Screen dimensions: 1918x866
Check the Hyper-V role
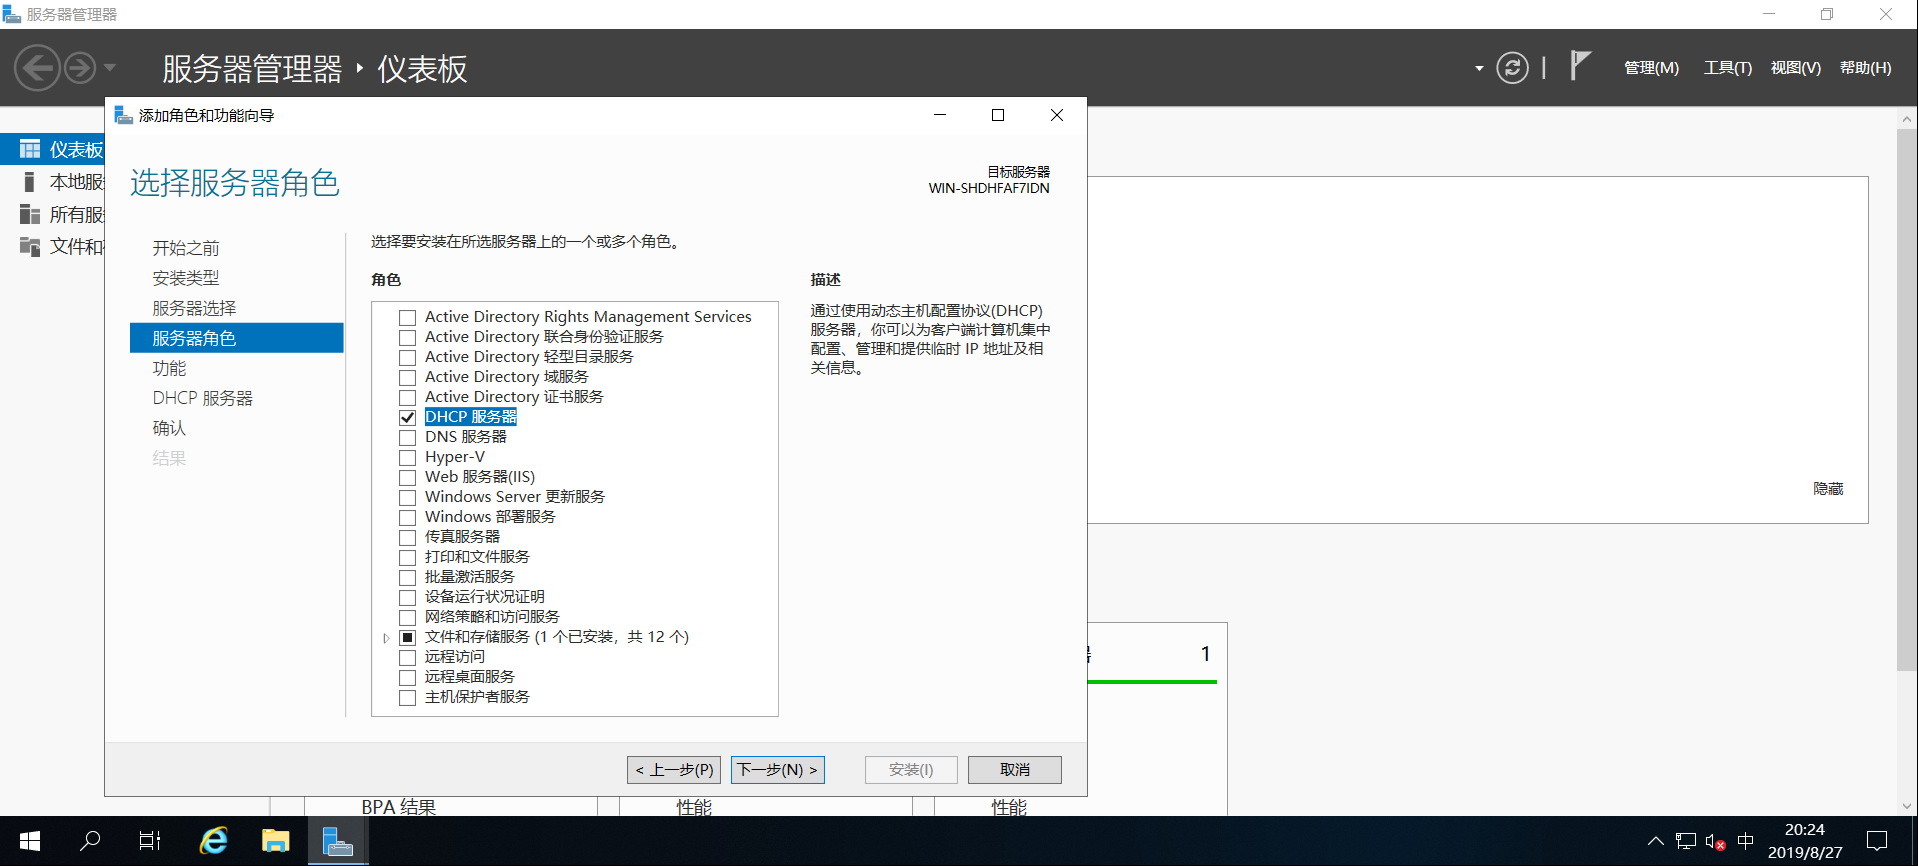pyautogui.click(x=407, y=457)
